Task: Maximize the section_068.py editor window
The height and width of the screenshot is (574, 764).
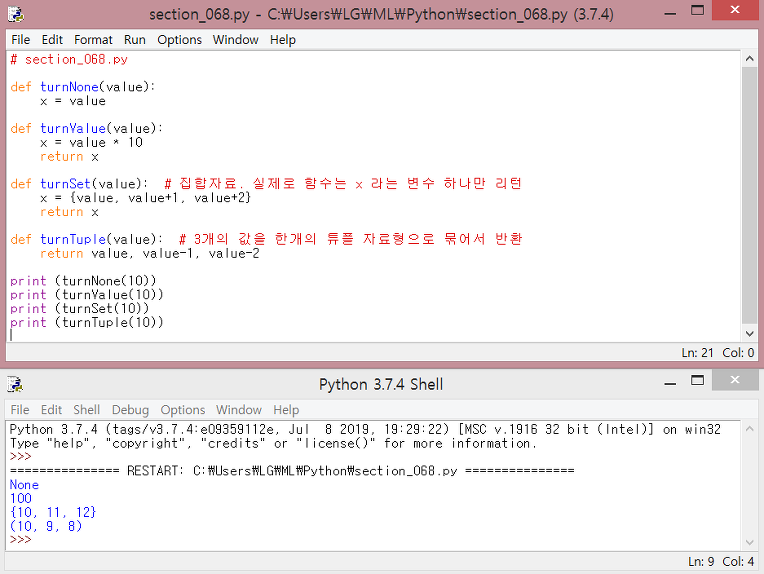Action: tap(698, 11)
